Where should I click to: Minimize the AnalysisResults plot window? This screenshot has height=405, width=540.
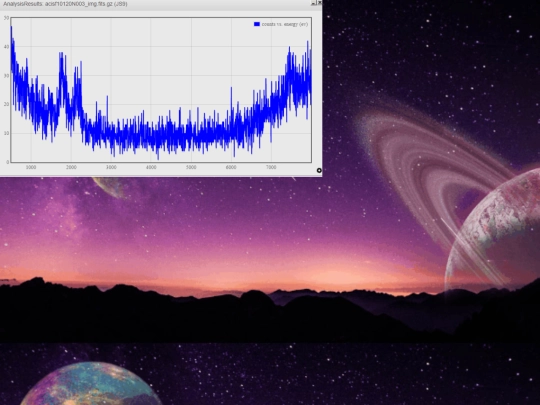313,3
